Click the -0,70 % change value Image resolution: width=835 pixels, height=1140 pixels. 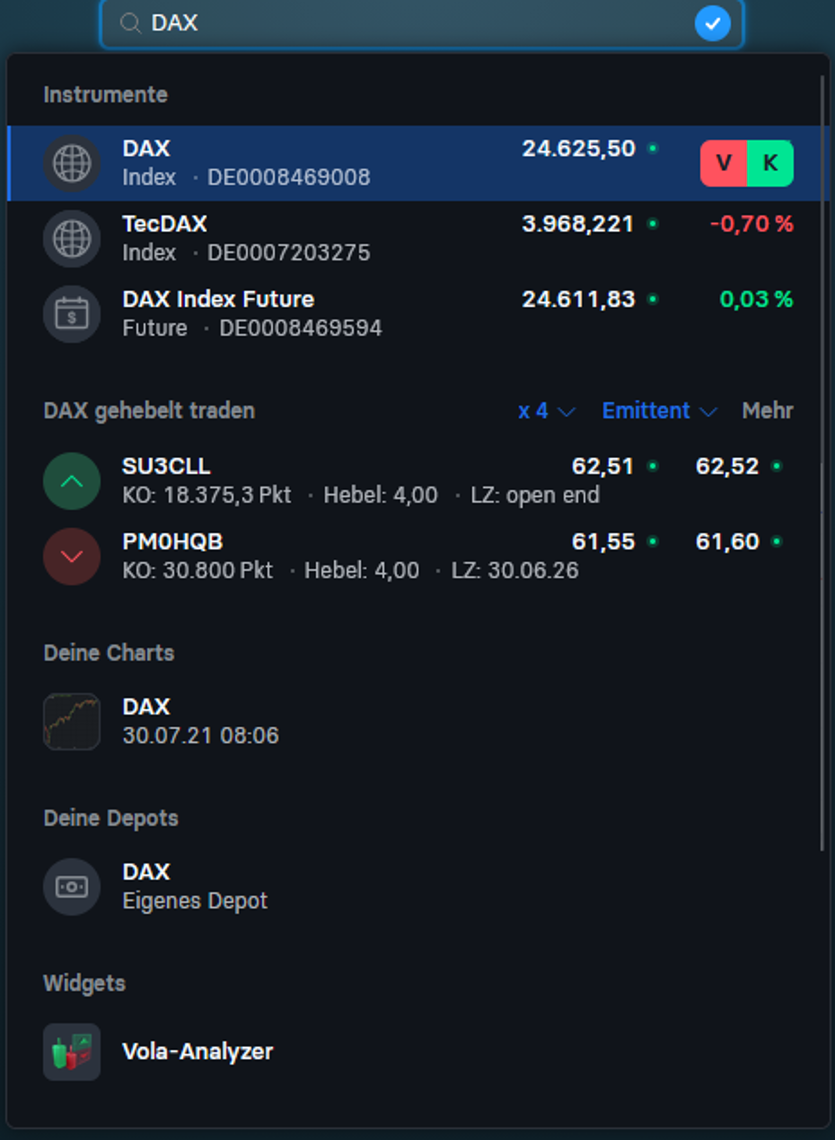[x=751, y=224]
